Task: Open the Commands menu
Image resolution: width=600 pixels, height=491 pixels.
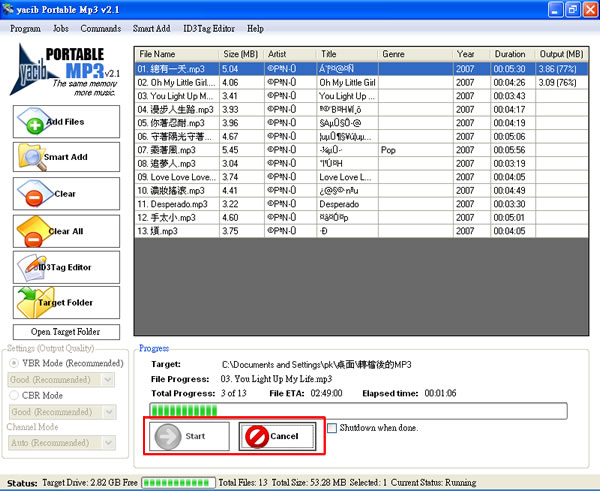Action: (x=99, y=29)
